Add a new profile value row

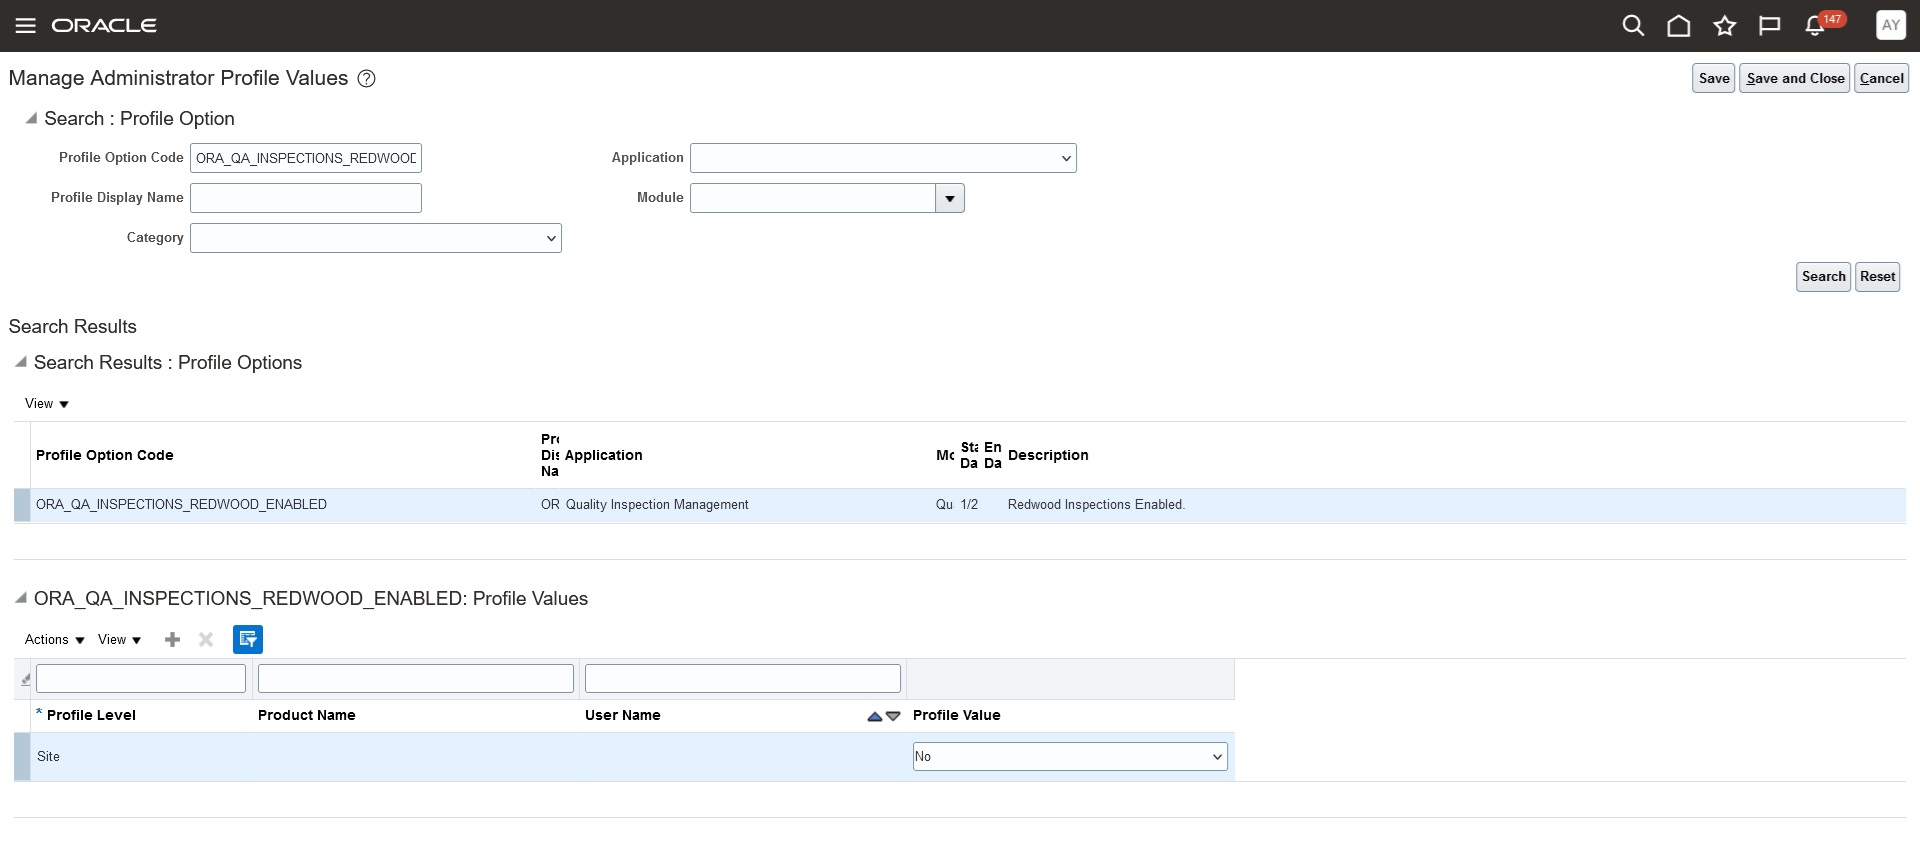[x=172, y=640]
